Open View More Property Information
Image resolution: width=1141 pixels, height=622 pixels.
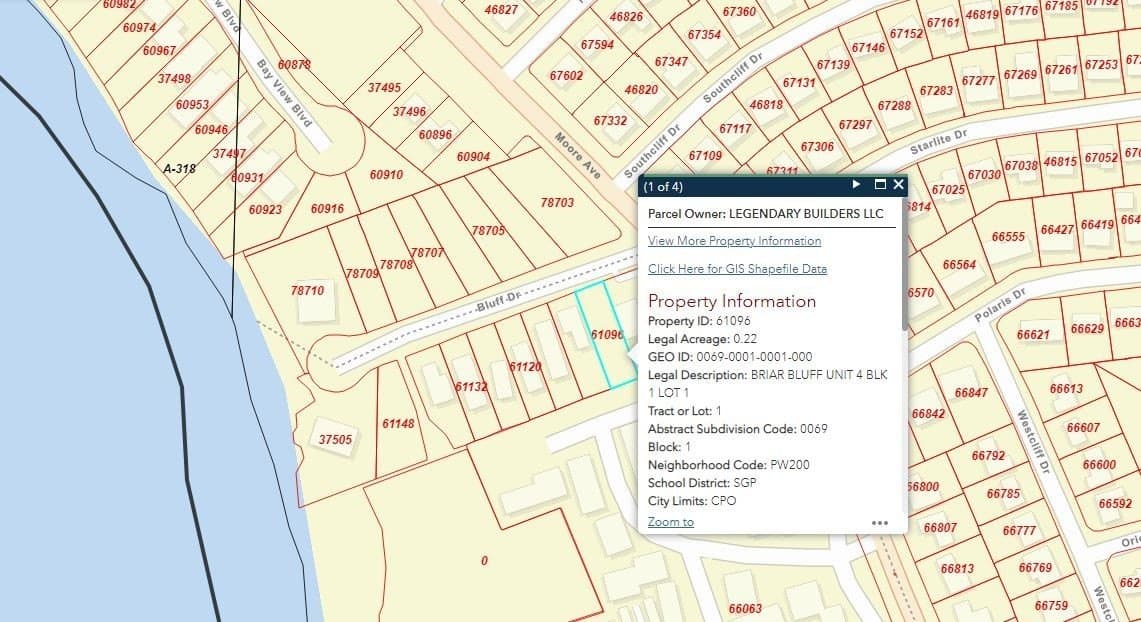pos(734,241)
